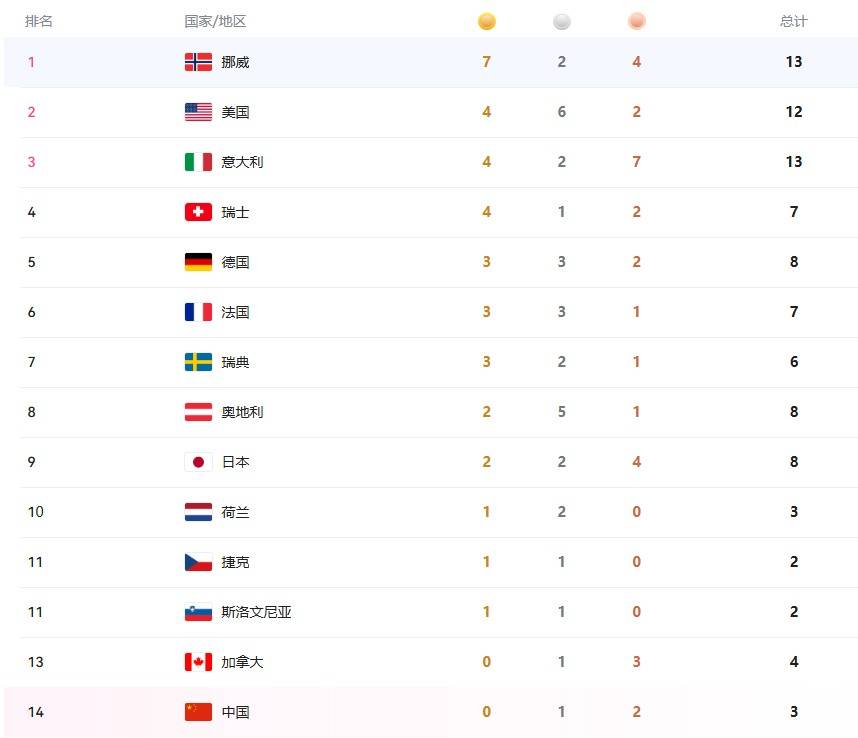Click the 排名 rank column header
The height and width of the screenshot is (738, 858).
[x=39, y=21]
